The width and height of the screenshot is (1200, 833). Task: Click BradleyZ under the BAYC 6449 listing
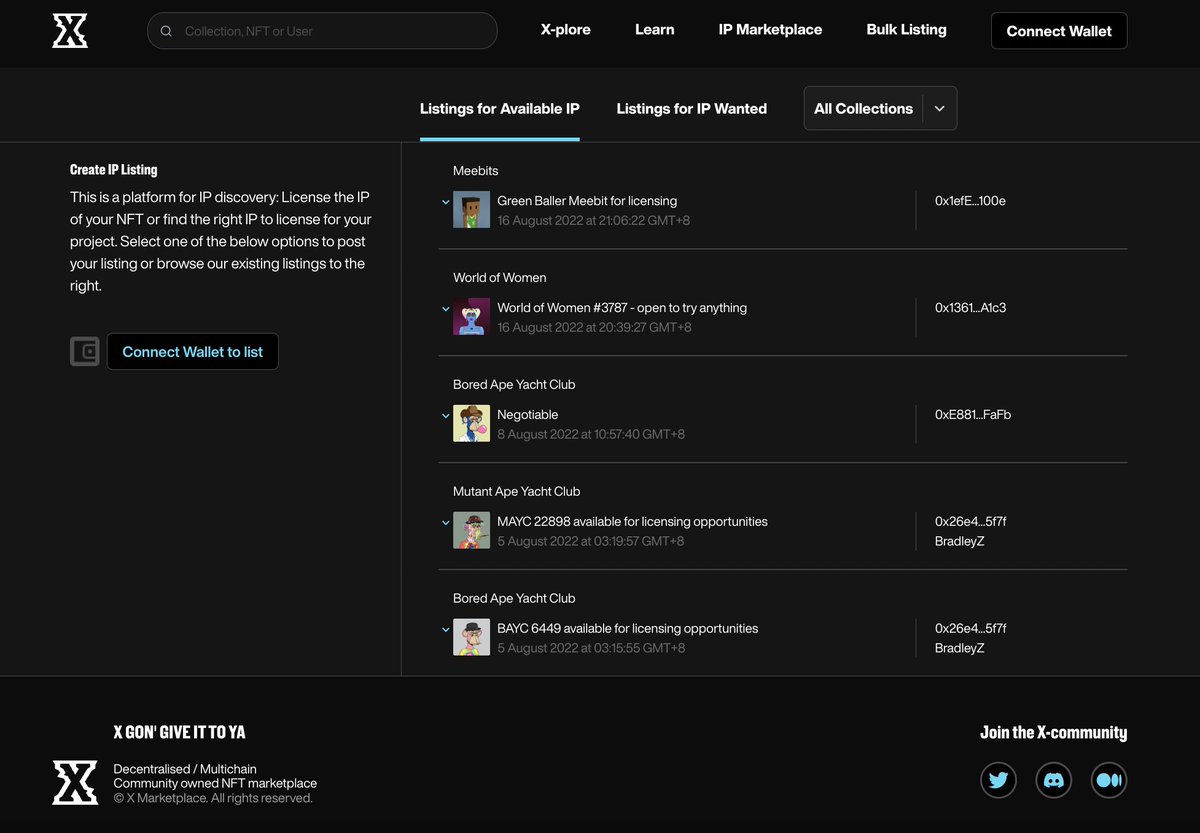(960, 649)
